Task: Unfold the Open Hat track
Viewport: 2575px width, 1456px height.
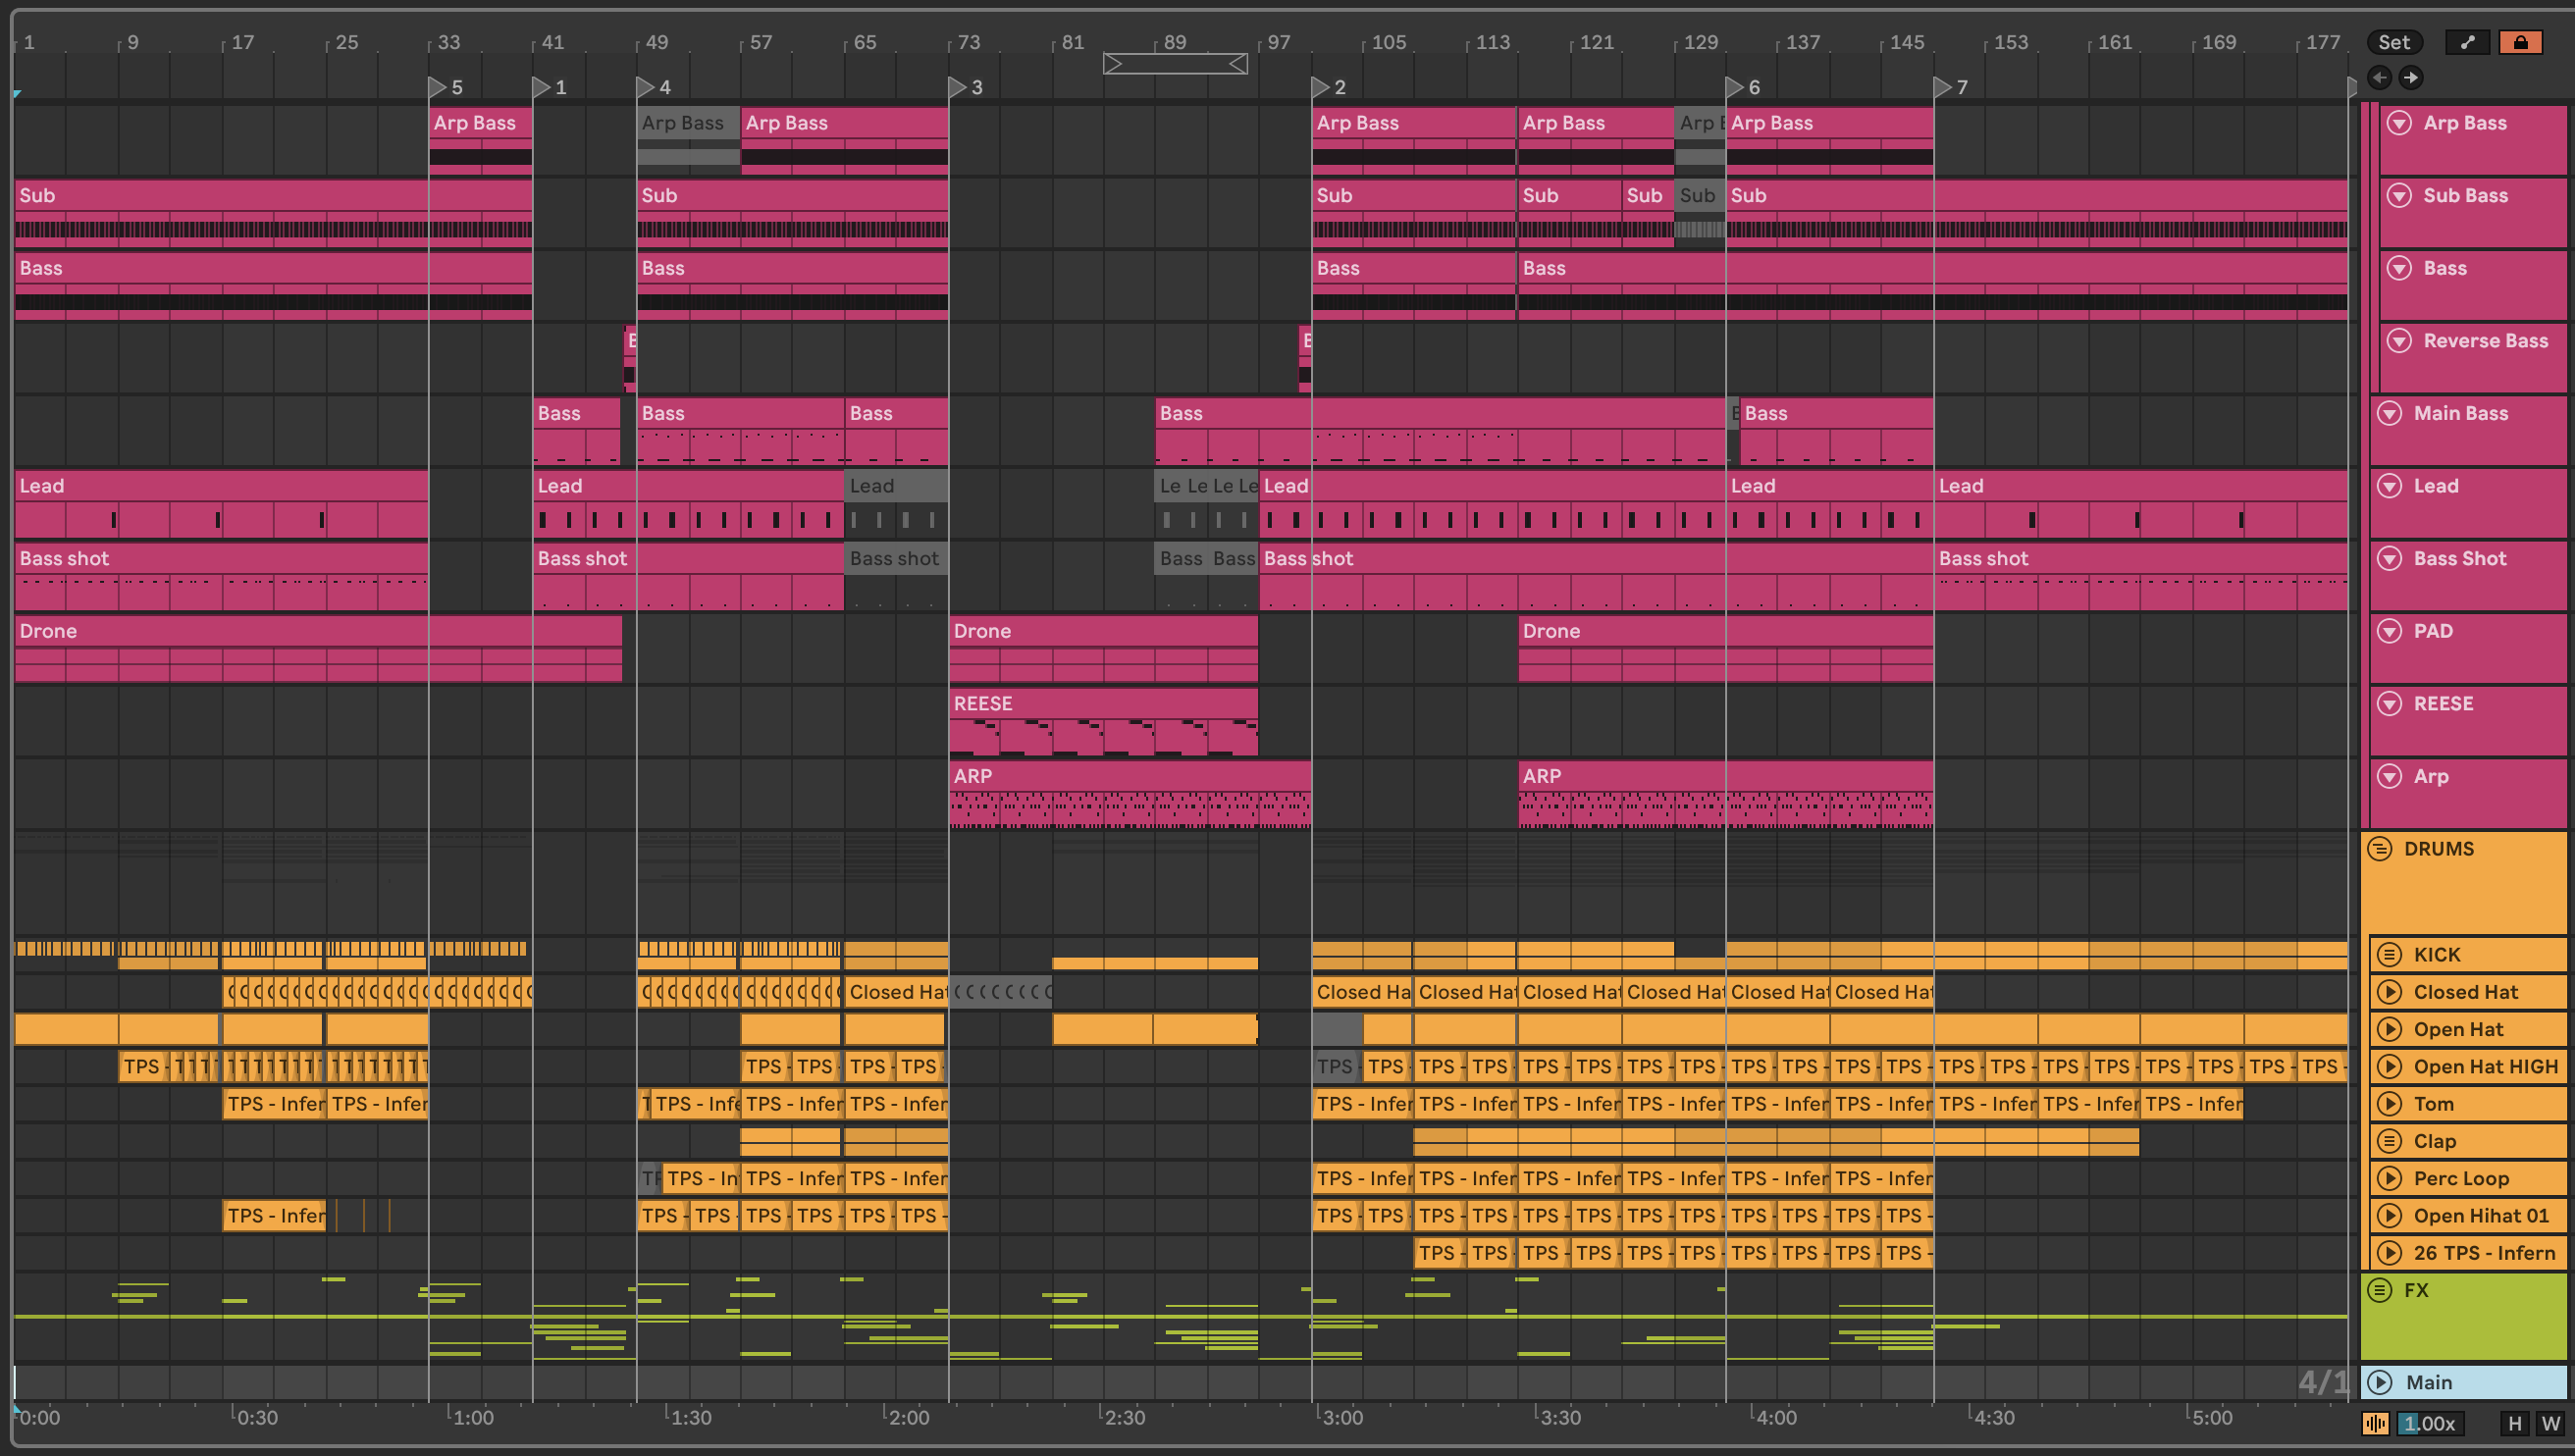Action: (x=2389, y=1029)
